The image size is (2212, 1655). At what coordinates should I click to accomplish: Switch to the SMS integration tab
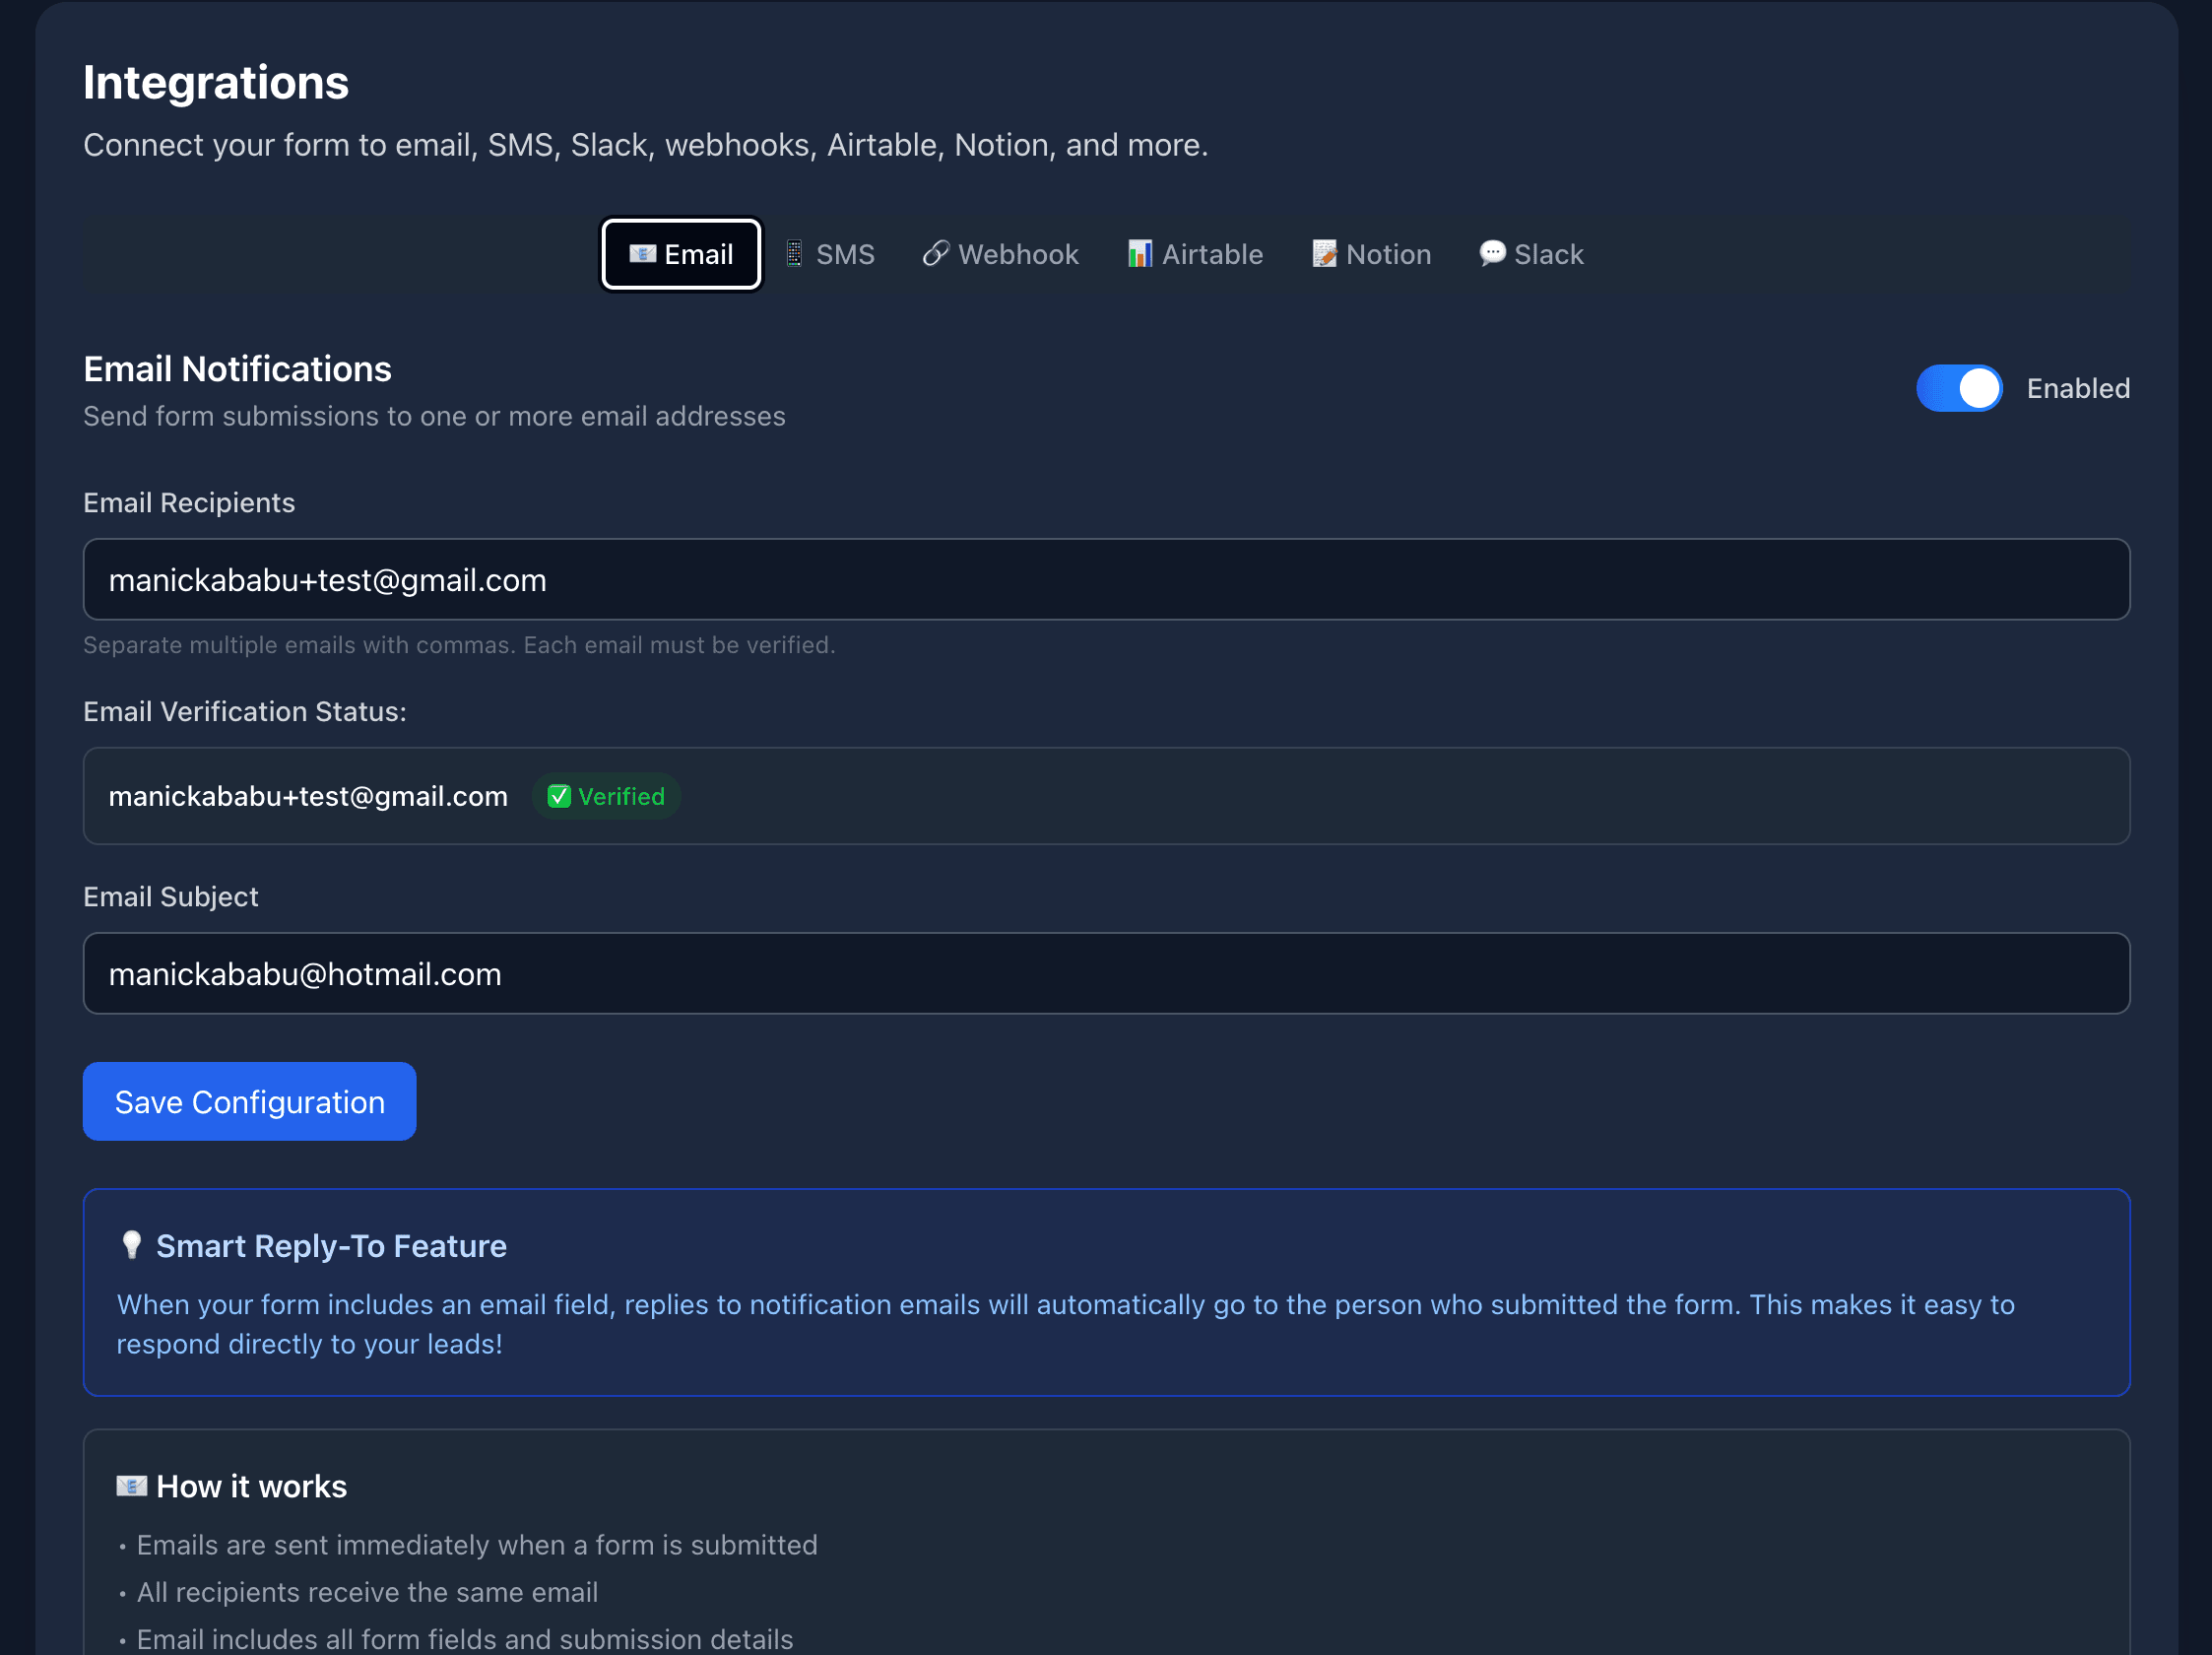point(830,253)
